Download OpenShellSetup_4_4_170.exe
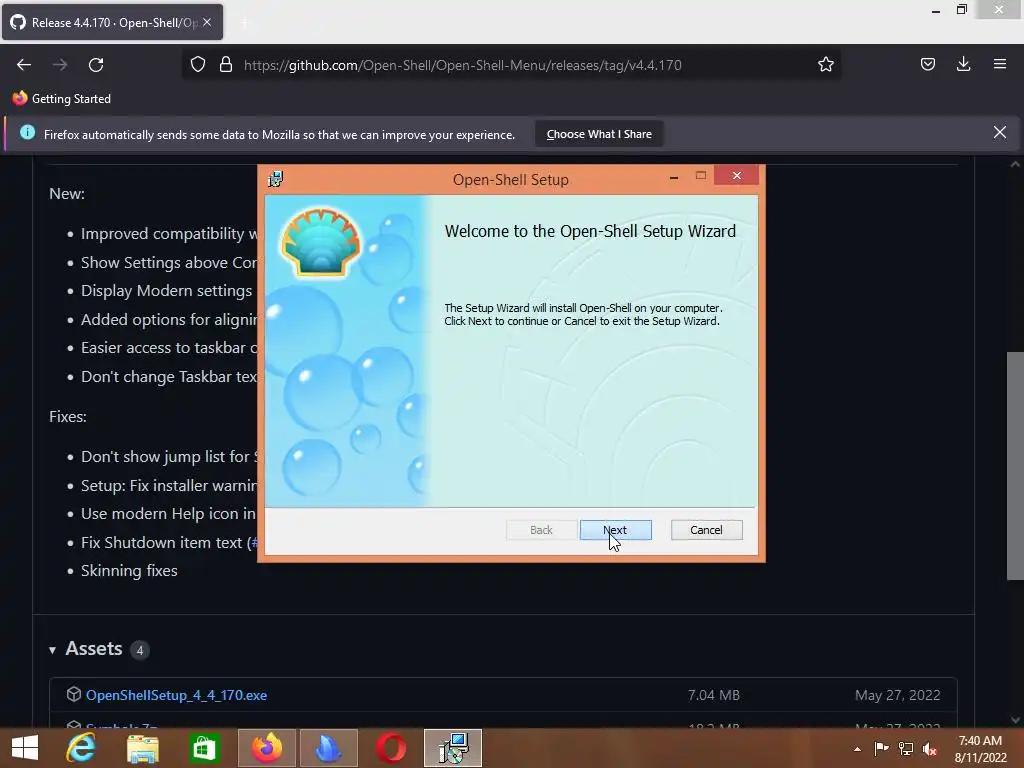Viewport: 1024px width, 768px height. point(176,695)
